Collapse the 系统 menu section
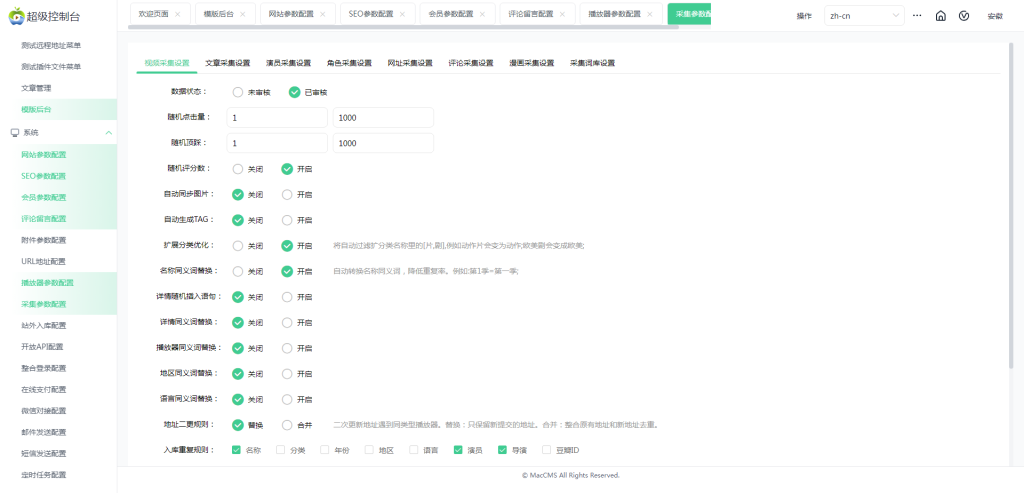Viewport: 1024px width, 493px height. 108,133
